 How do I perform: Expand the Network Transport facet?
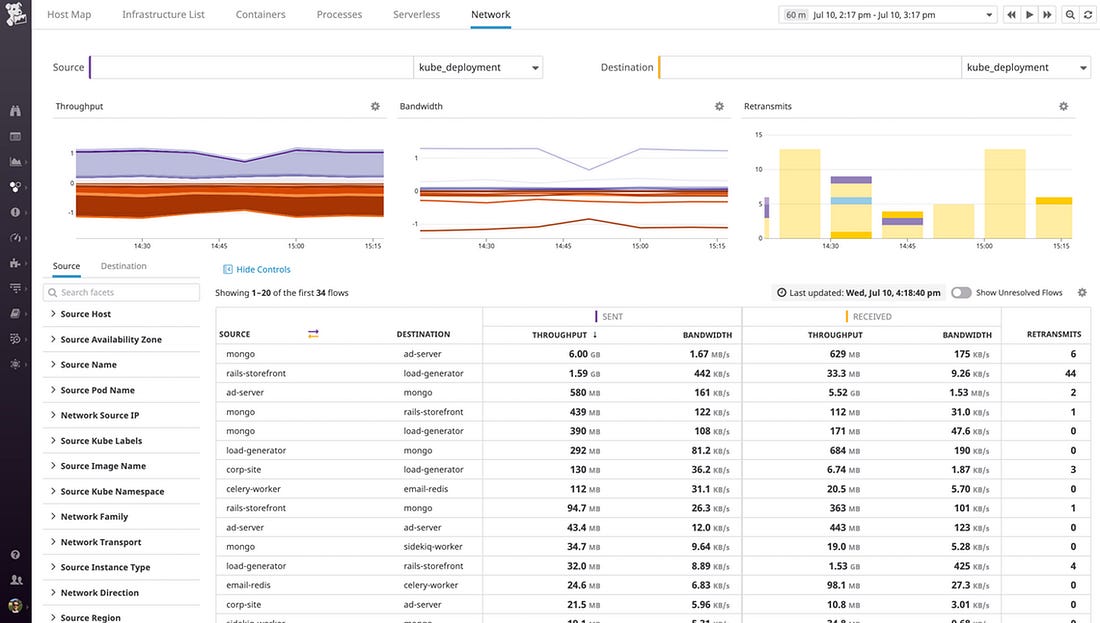121,542
